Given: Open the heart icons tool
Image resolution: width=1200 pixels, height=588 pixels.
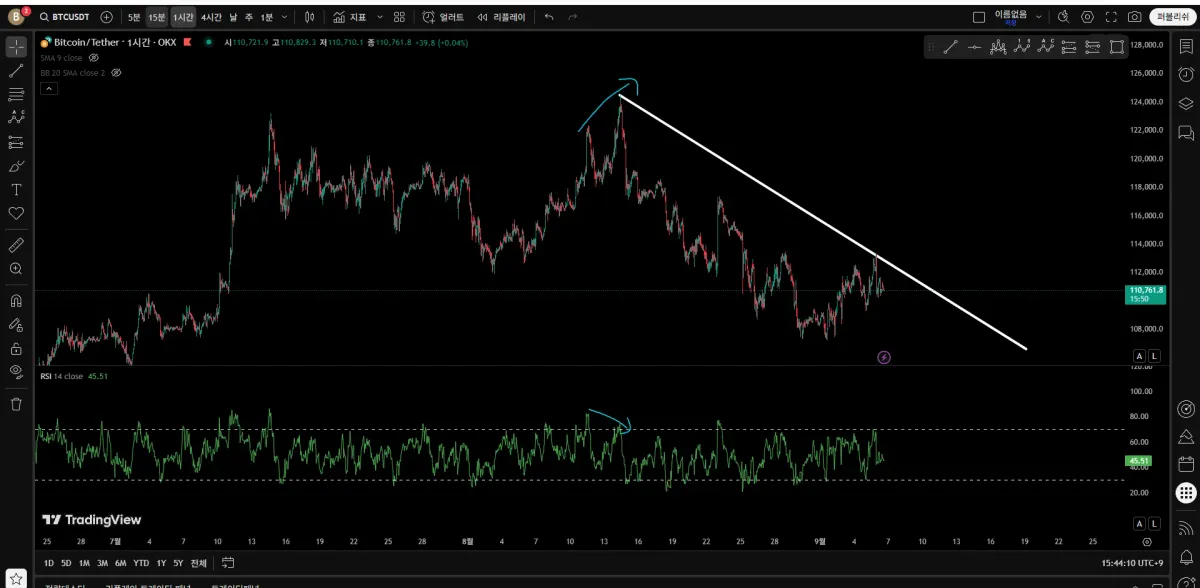Looking at the screenshot, I should [16, 213].
